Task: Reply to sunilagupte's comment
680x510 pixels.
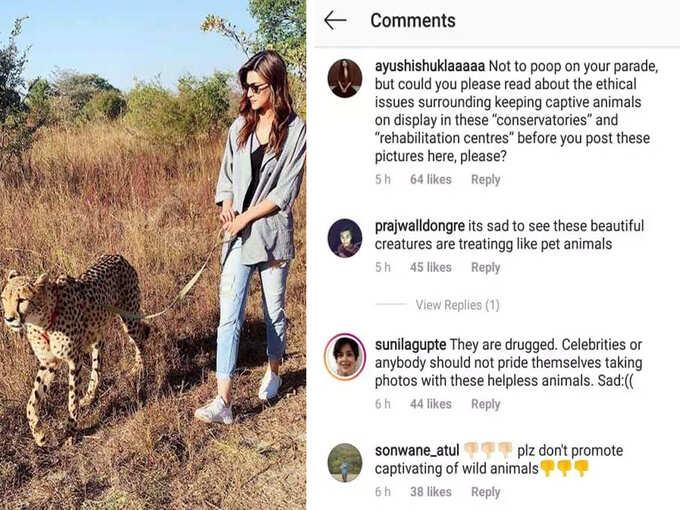Action: 486,404
